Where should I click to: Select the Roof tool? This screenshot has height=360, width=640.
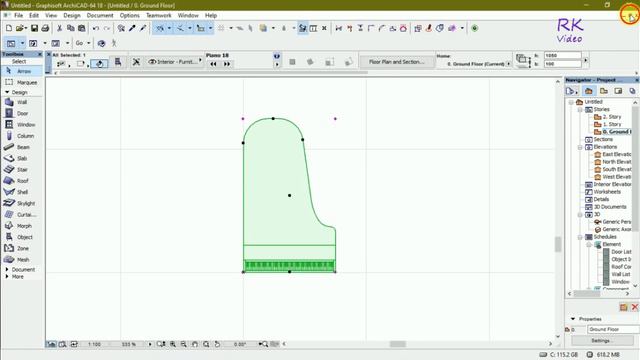[22, 181]
